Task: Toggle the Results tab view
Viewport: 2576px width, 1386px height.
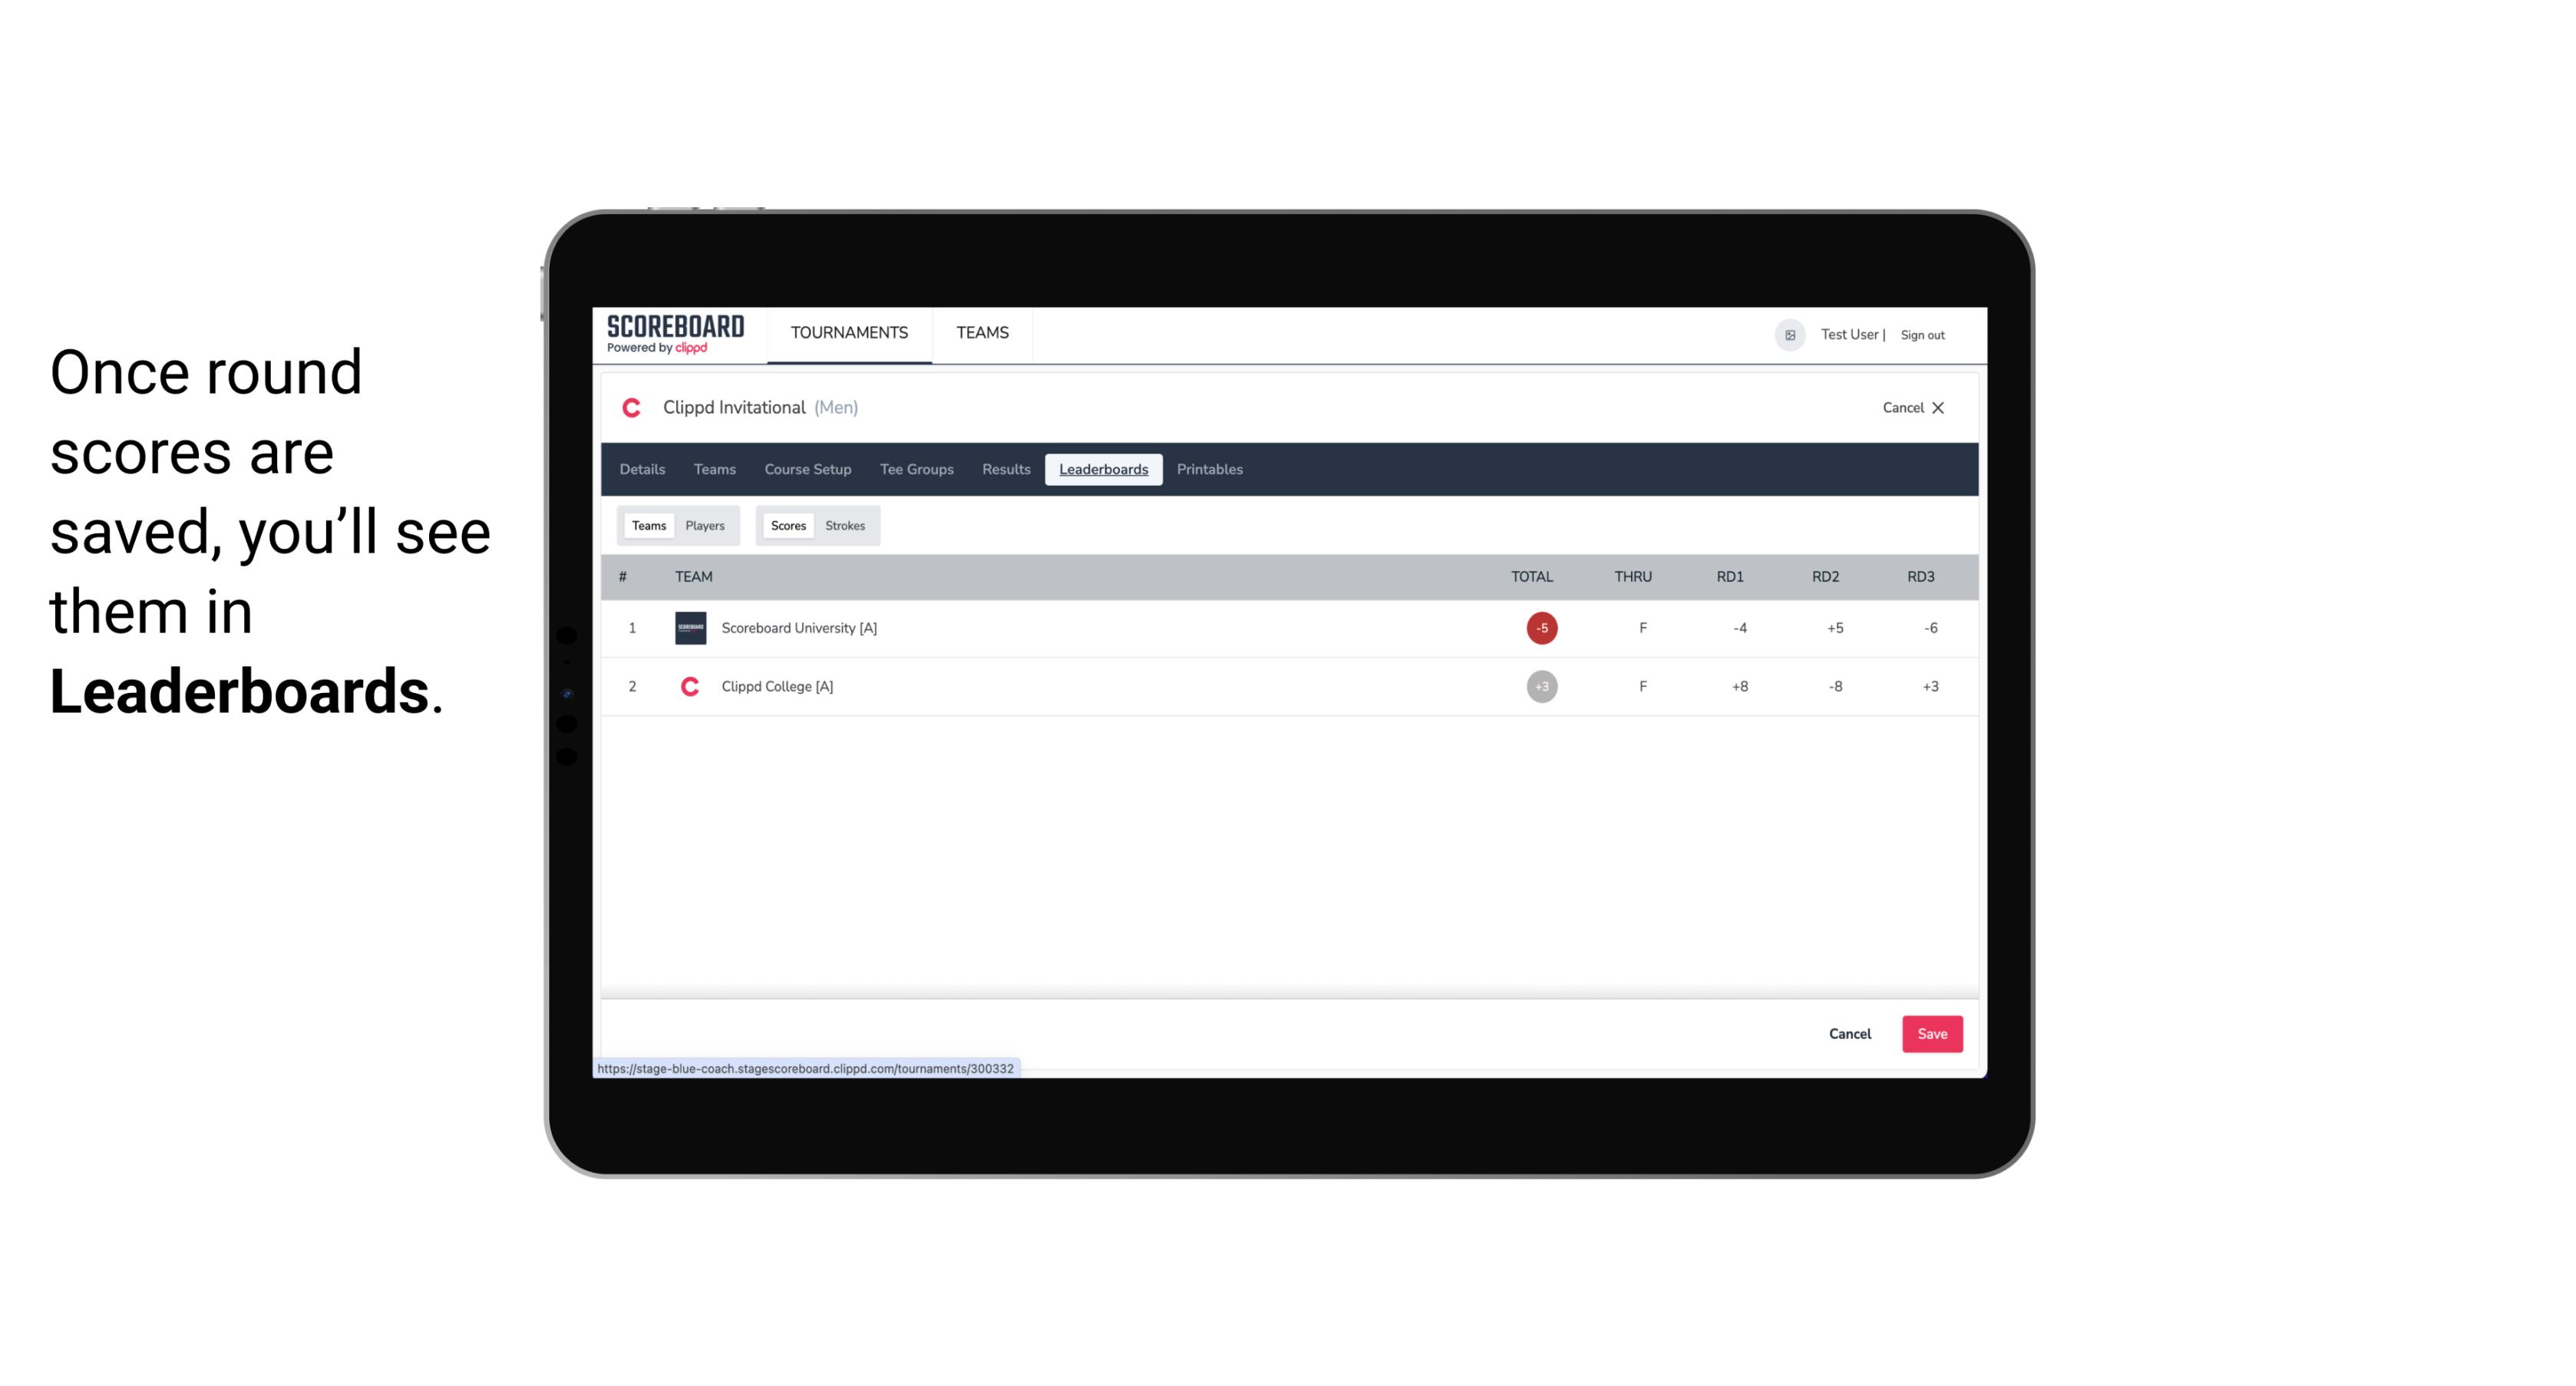Action: (1004, 470)
